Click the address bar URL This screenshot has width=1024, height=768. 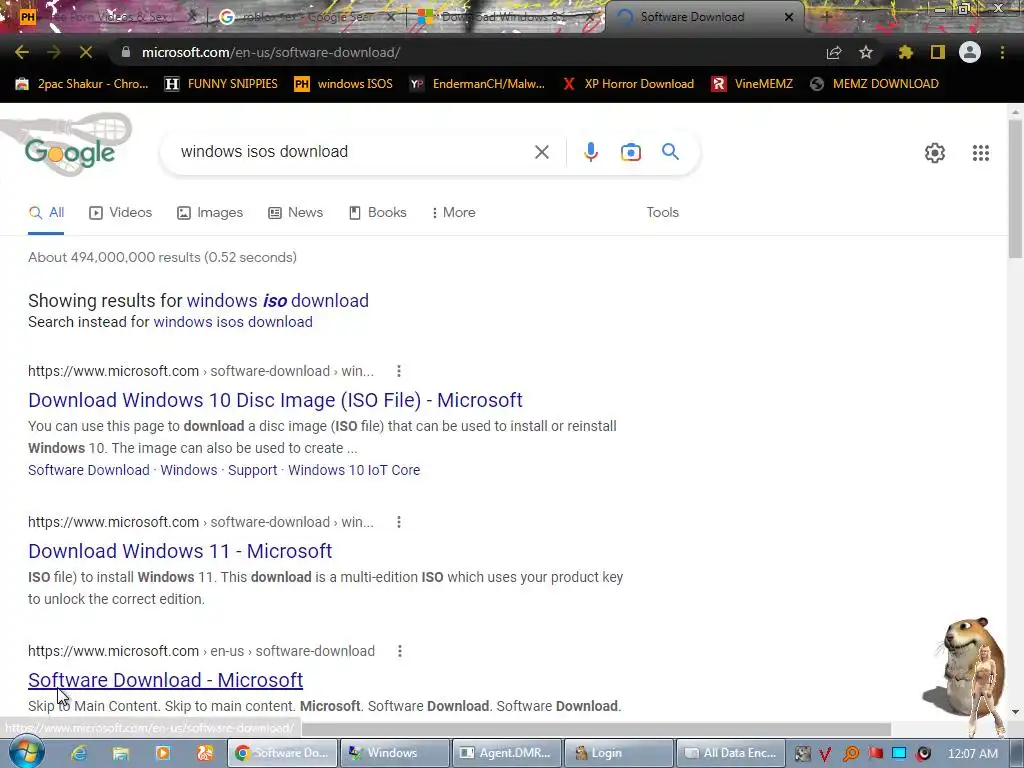tap(270, 52)
